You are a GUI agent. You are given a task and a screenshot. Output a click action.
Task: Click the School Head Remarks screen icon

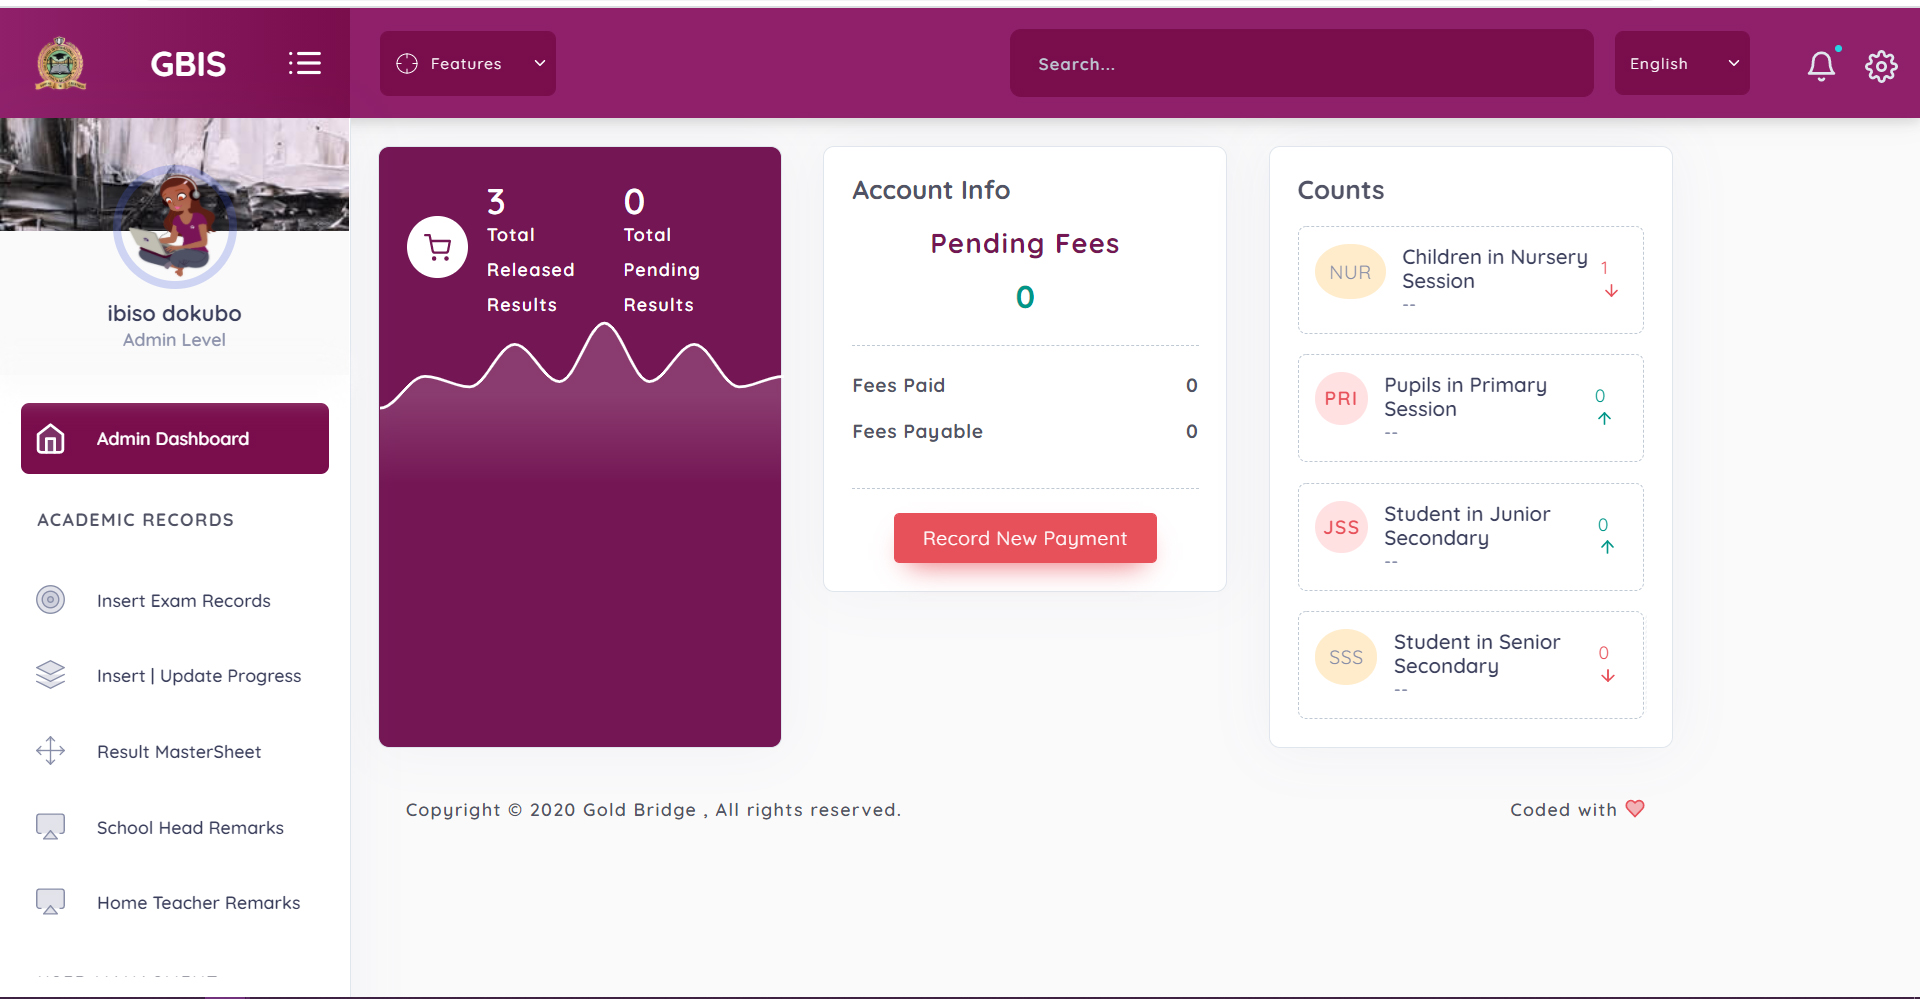click(x=51, y=827)
